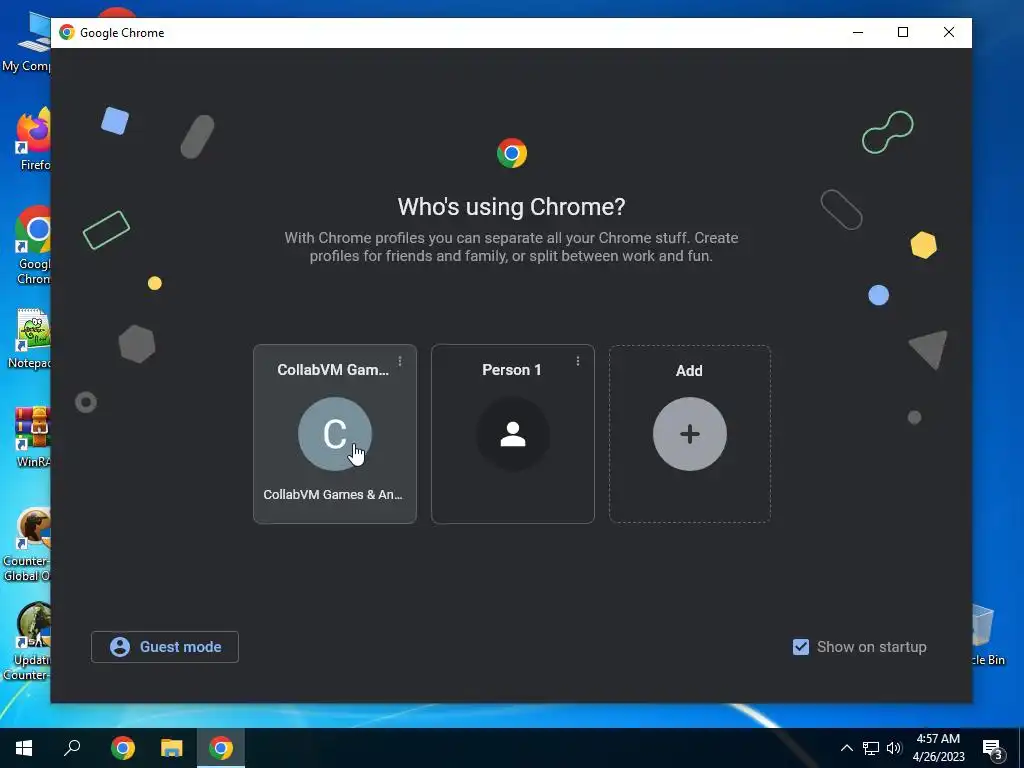Select My Computer desktop icon

[26, 40]
